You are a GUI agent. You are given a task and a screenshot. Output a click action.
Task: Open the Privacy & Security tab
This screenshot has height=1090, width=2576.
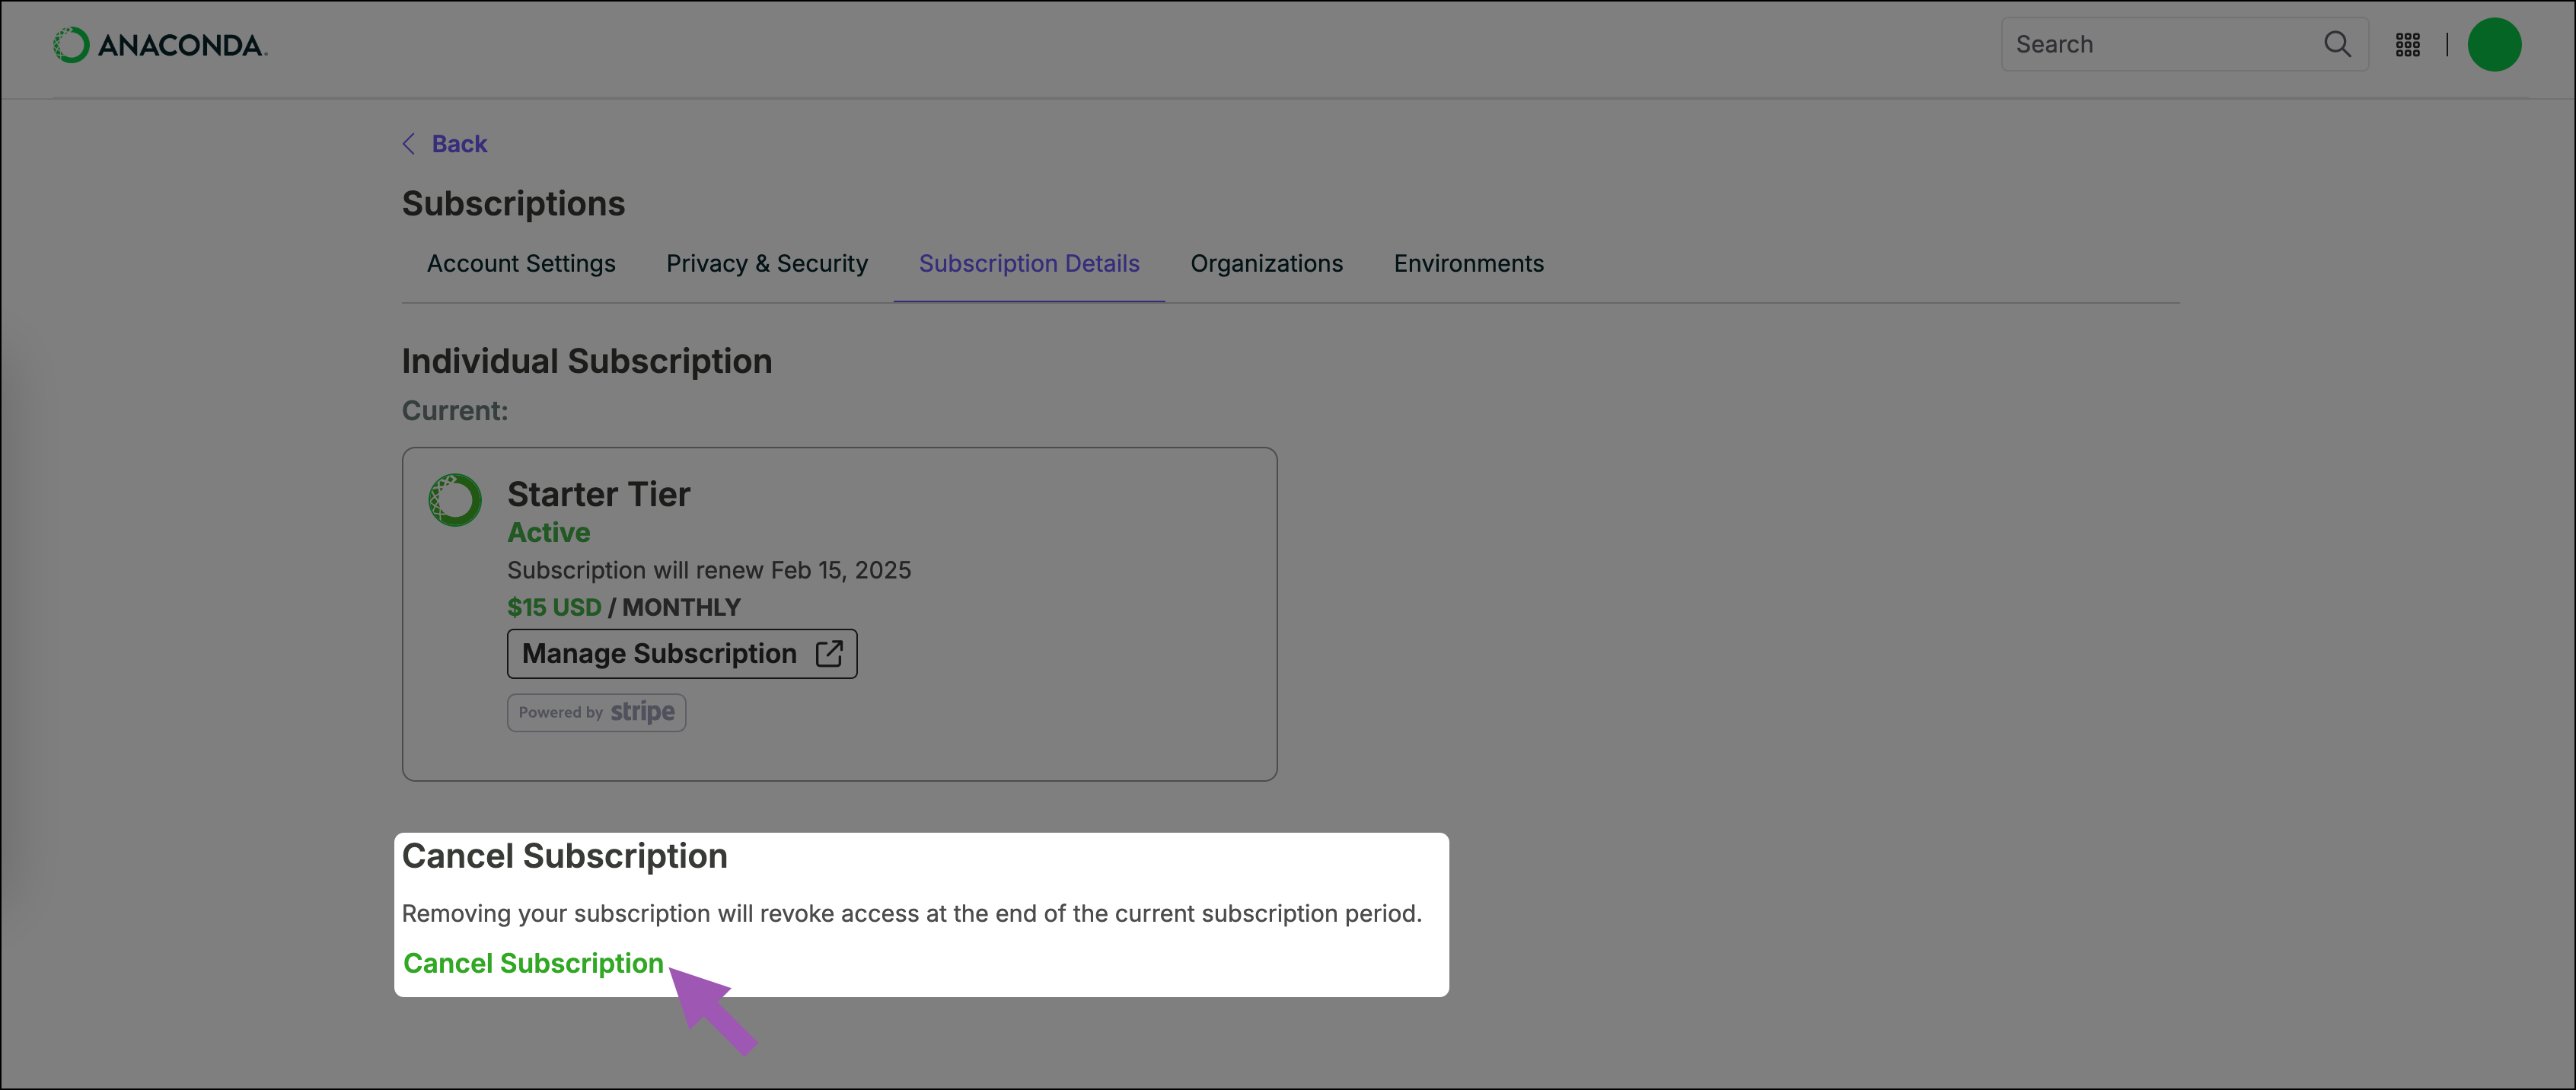click(x=767, y=264)
